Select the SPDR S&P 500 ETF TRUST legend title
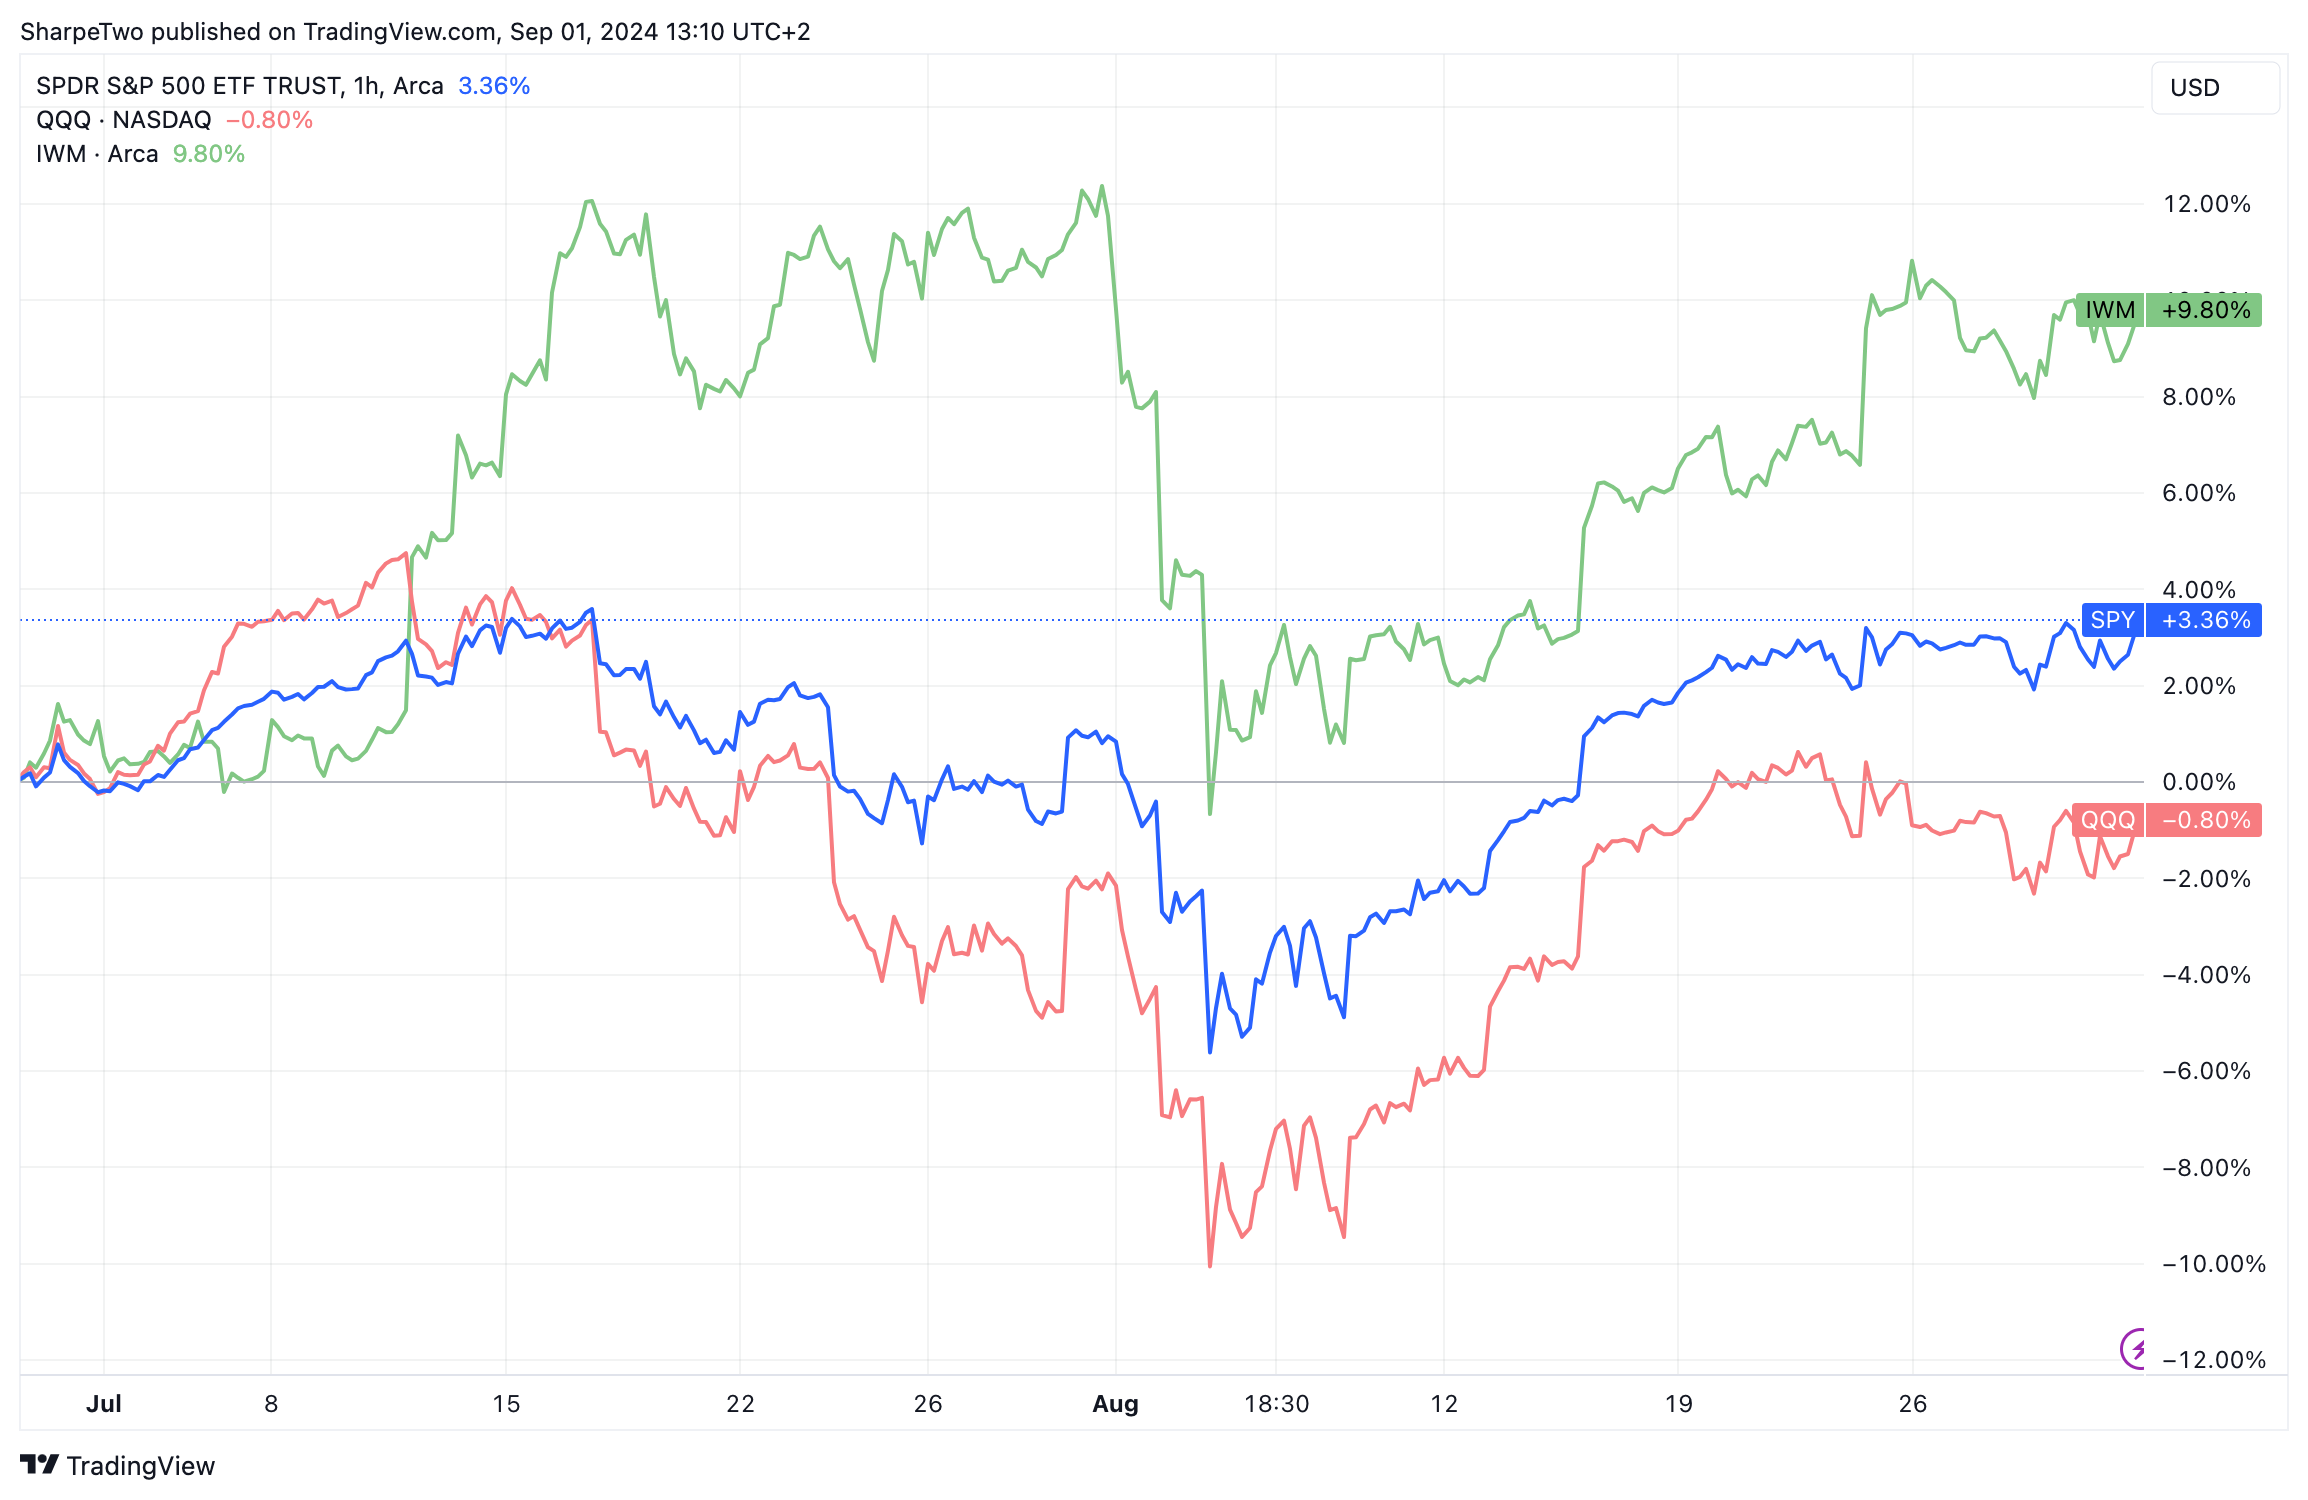Image resolution: width=2308 pixels, height=1500 pixels. point(239,86)
